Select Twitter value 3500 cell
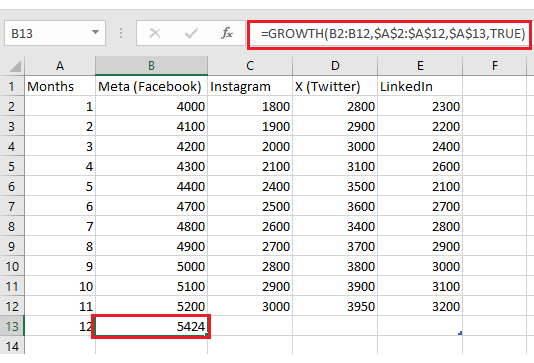 (x=335, y=187)
